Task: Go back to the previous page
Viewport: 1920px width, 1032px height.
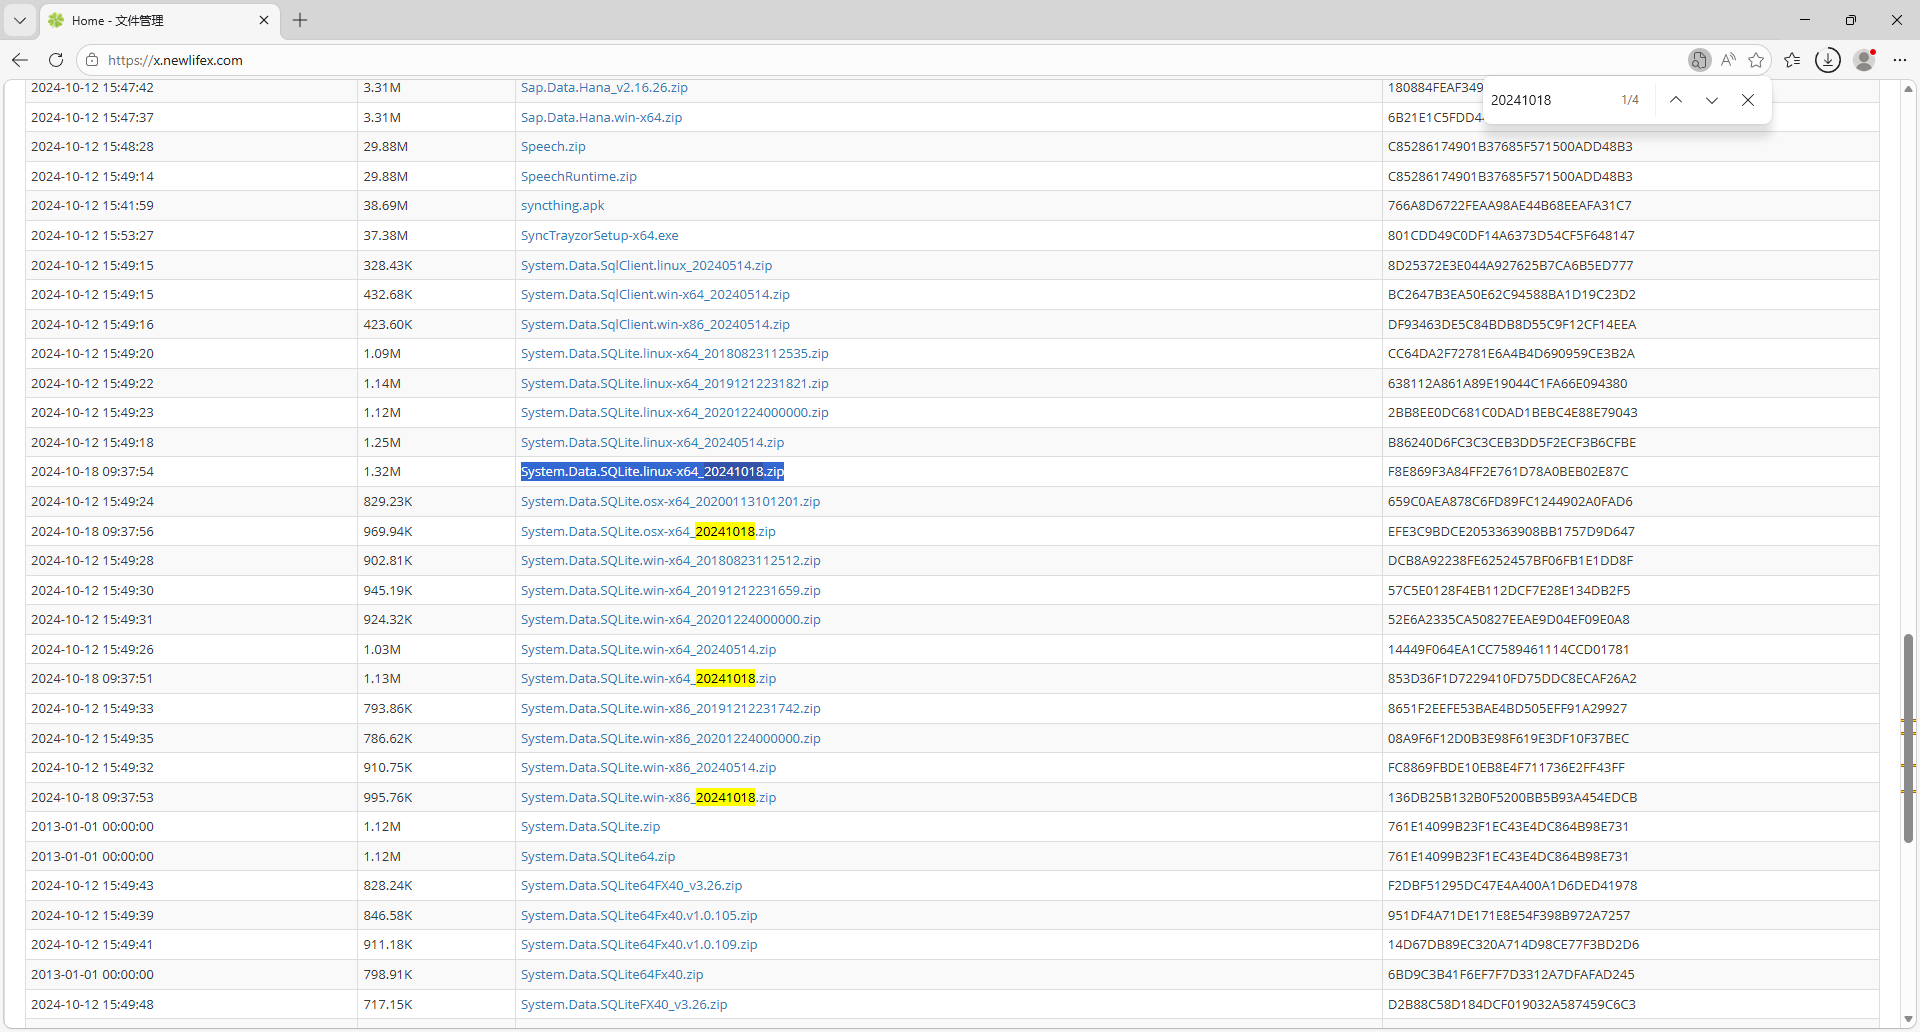Action: tap(20, 60)
